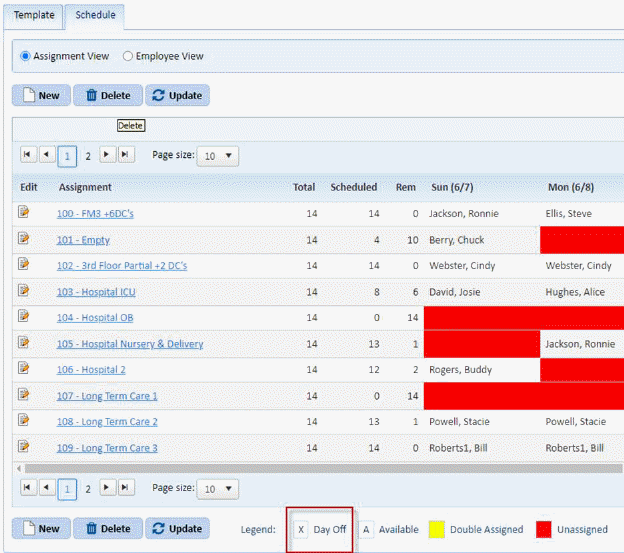Open top Page size dropdown

pyautogui.click(x=217, y=156)
